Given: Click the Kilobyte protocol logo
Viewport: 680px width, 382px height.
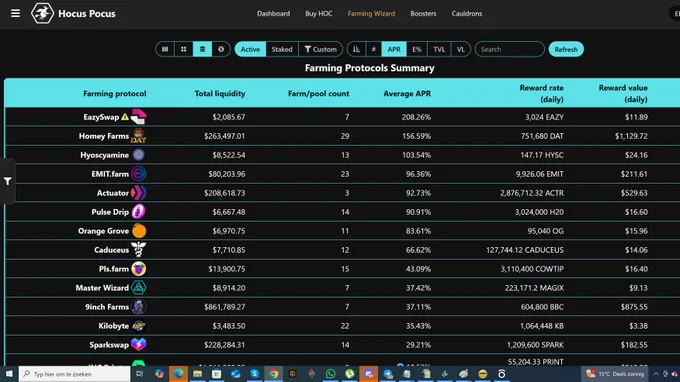Looking at the screenshot, I should coord(138,326).
